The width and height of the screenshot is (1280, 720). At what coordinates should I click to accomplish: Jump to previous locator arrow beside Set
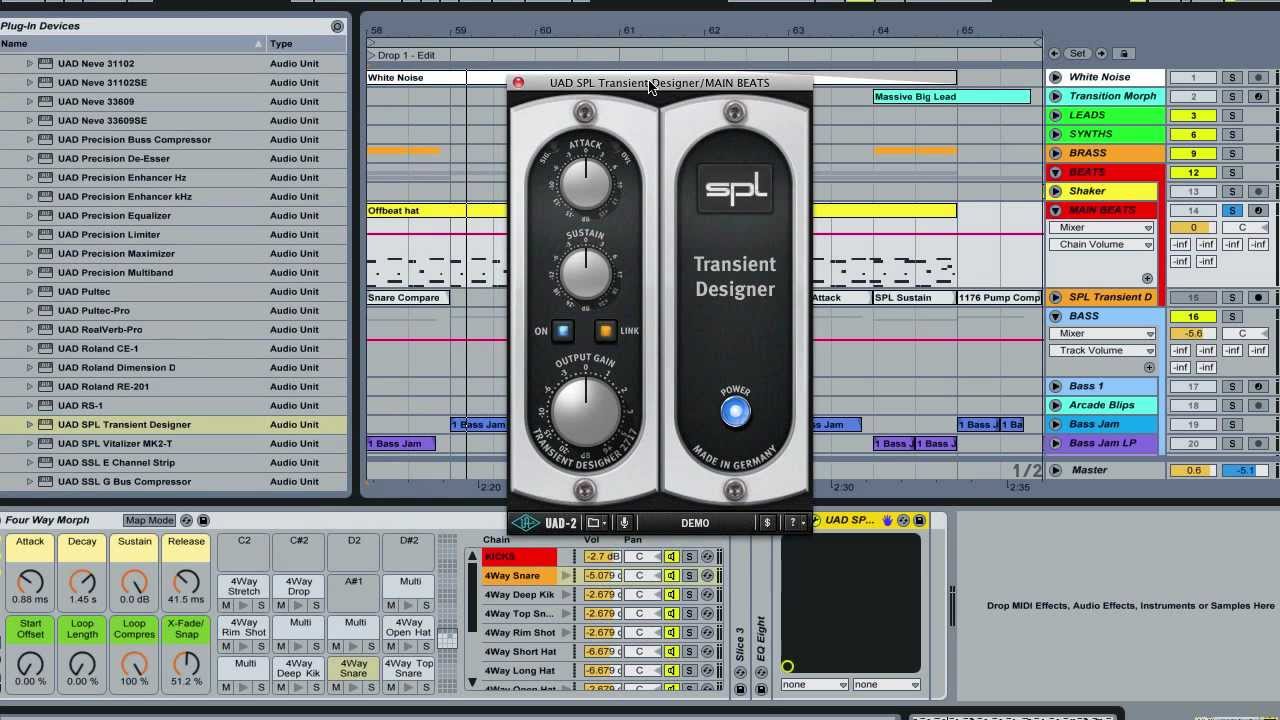tap(1054, 53)
